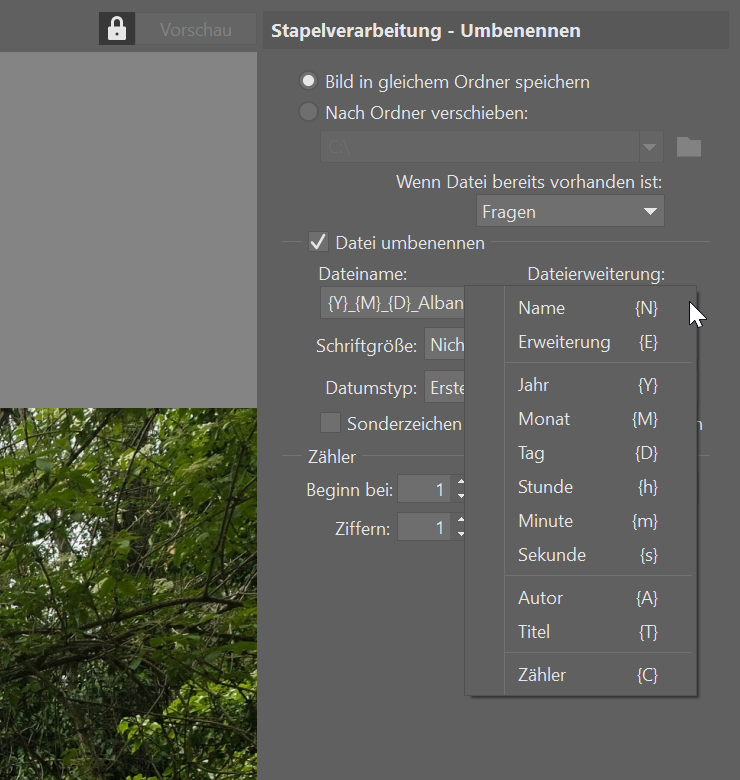Choose Erweiterung {E} from the menu
The width and height of the screenshot is (740, 780).
(587, 342)
